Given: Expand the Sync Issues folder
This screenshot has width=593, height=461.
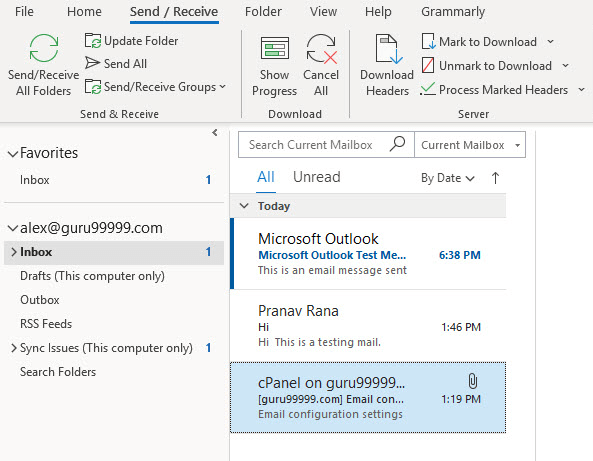Looking at the screenshot, I should point(14,348).
